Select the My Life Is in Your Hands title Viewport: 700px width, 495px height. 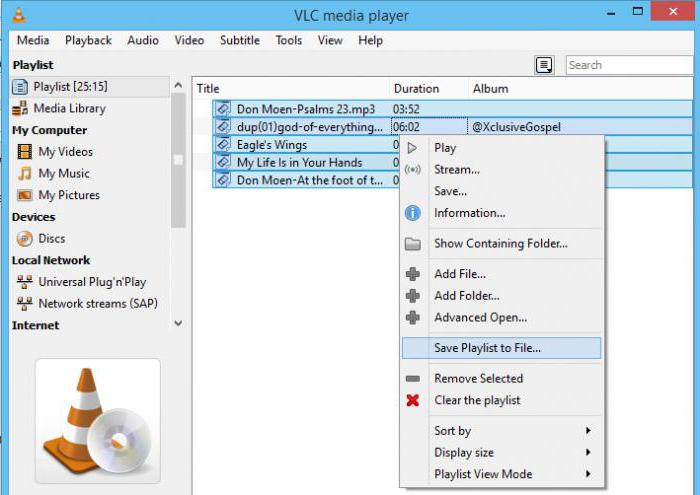pos(299,162)
